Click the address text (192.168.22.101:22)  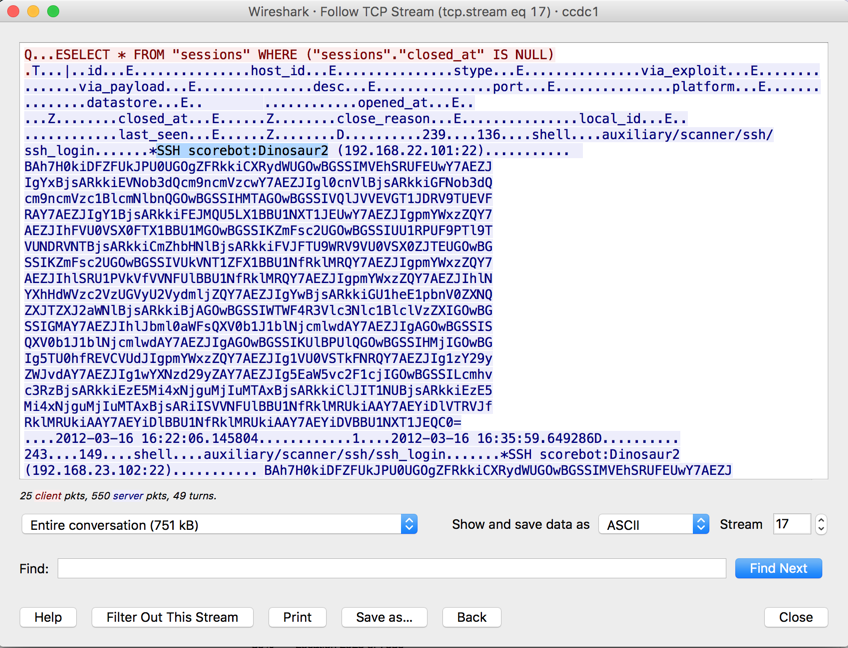pos(410,150)
